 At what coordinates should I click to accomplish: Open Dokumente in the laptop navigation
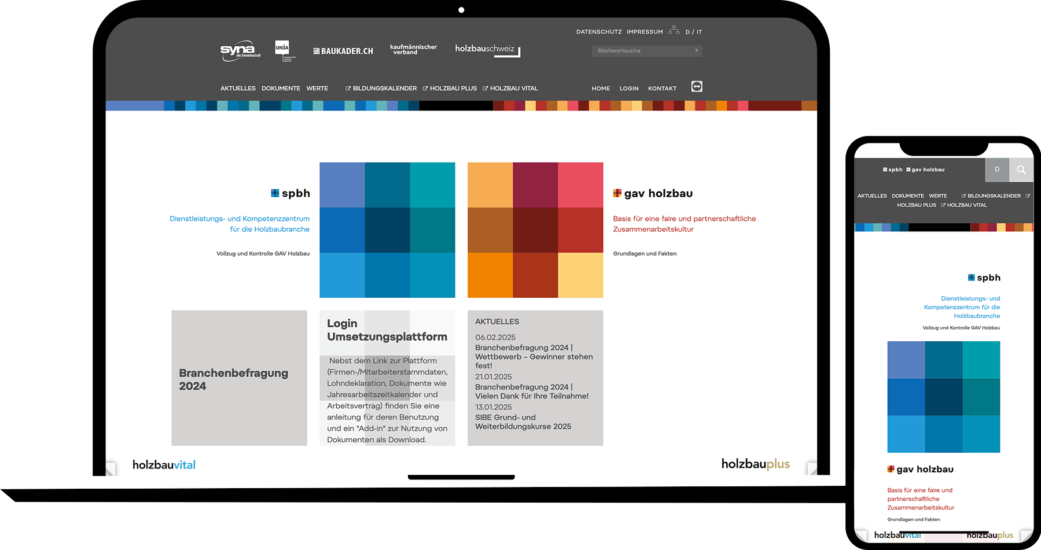[281, 88]
